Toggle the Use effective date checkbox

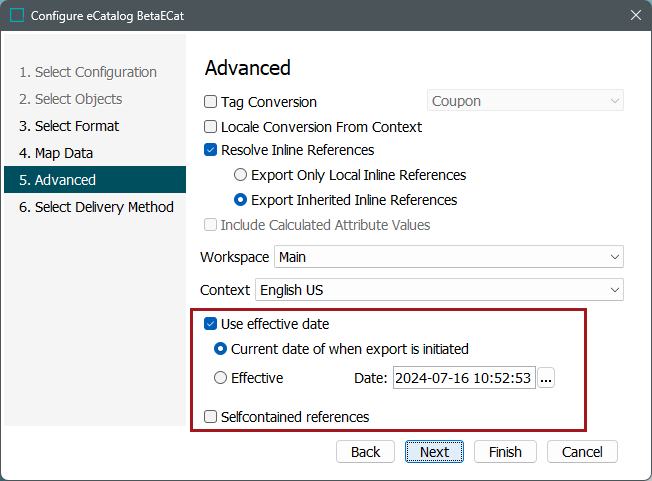[211, 324]
